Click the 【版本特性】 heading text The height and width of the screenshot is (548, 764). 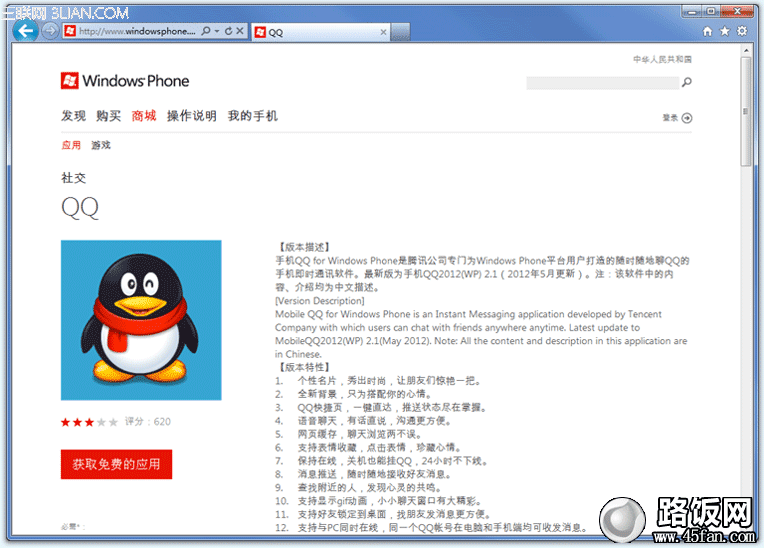(304, 367)
